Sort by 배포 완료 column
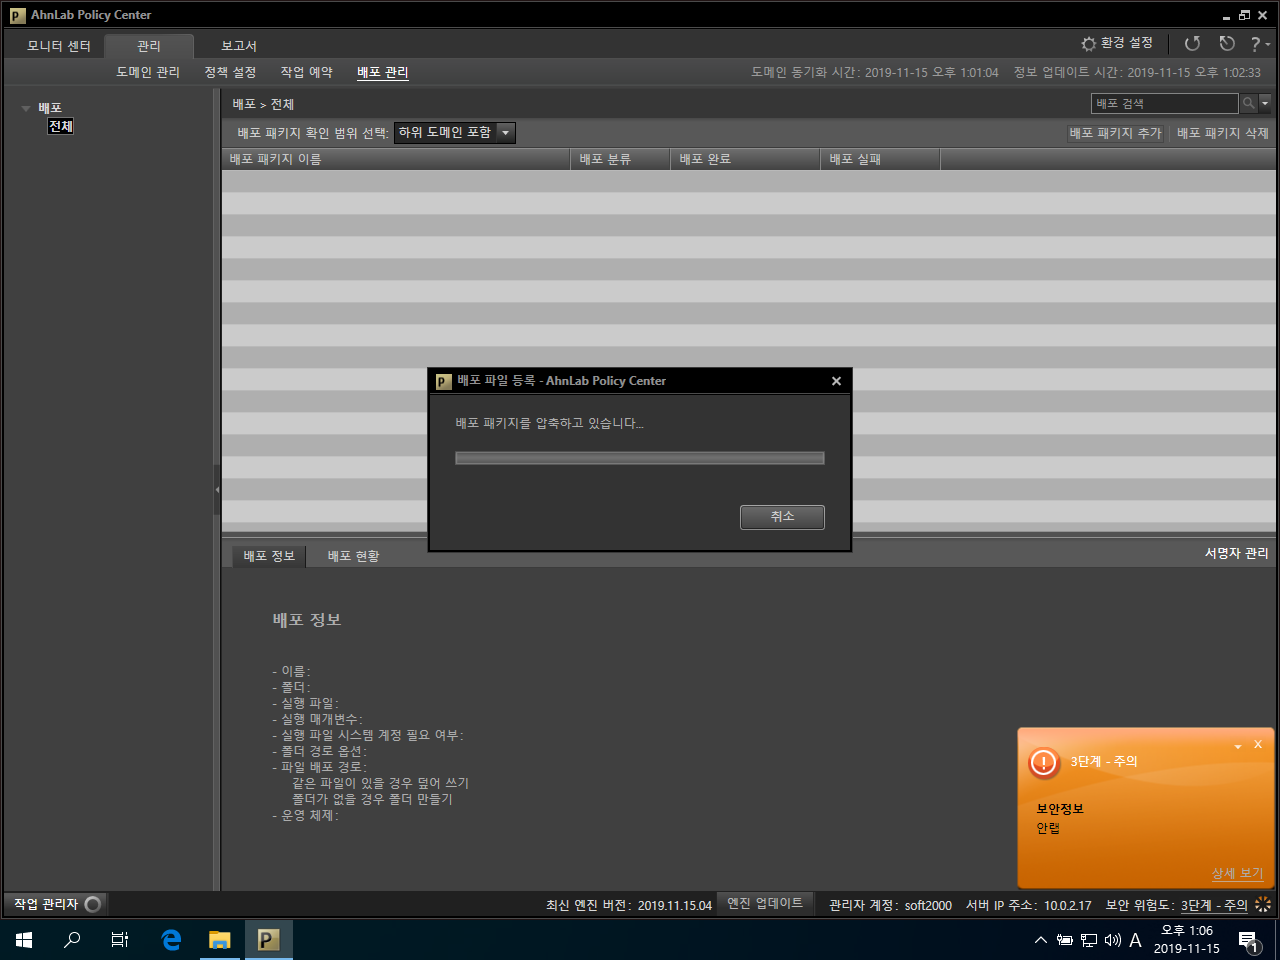1280x960 pixels. tap(745, 159)
